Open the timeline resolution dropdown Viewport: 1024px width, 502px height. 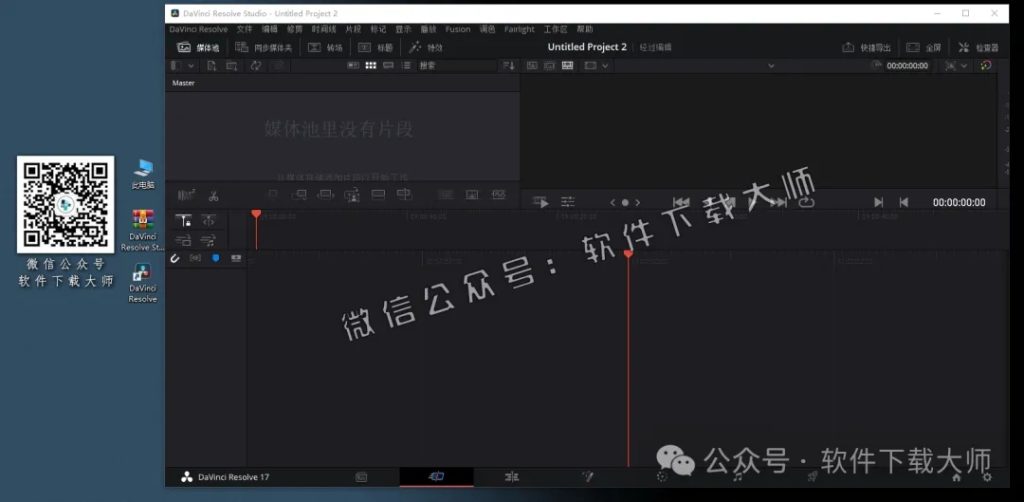point(596,65)
